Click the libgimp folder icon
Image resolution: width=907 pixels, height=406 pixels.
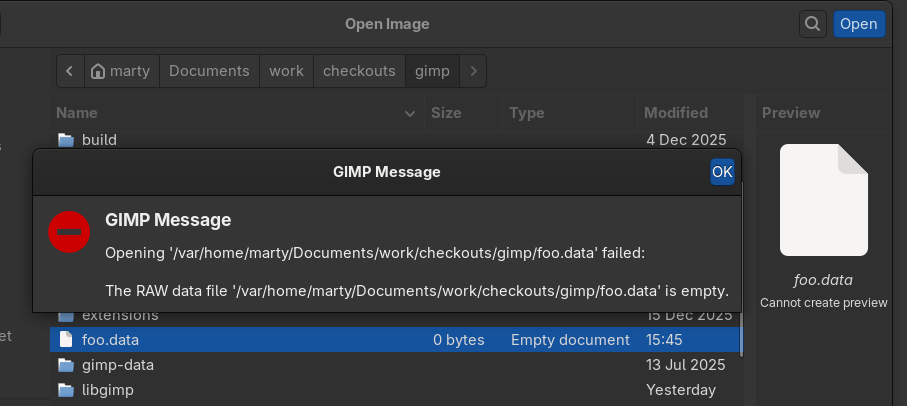(x=66, y=390)
